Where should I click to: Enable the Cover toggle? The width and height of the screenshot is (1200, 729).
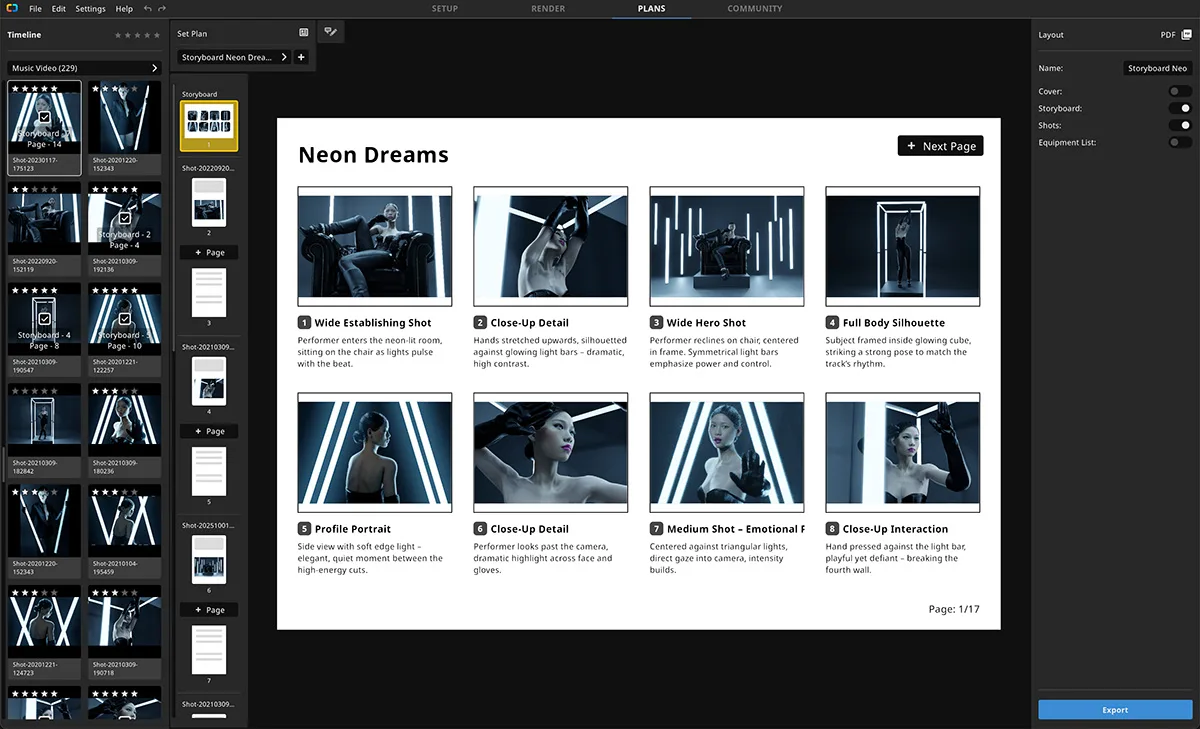(1180, 91)
